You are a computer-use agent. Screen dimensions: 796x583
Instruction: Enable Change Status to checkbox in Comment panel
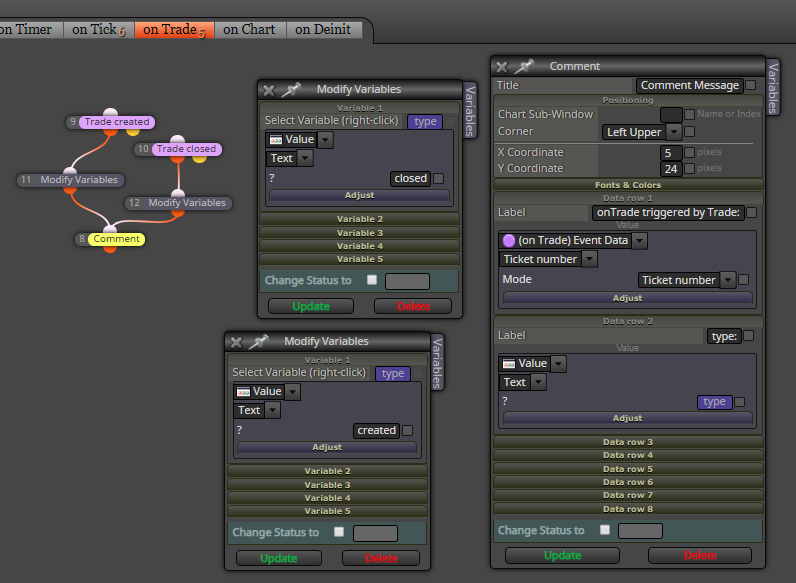coord(605,530)
